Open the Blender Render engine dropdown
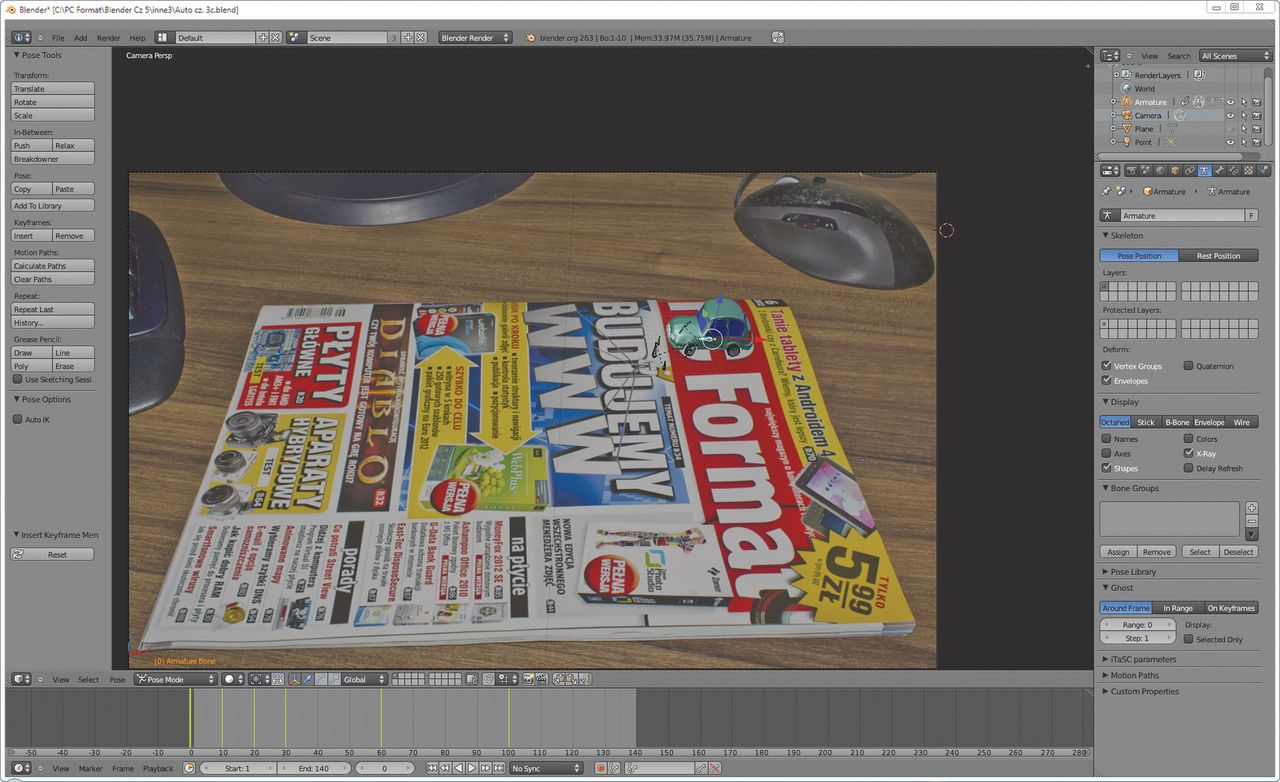The height and width of the screenshot is (782, 1280). point(475,37)
